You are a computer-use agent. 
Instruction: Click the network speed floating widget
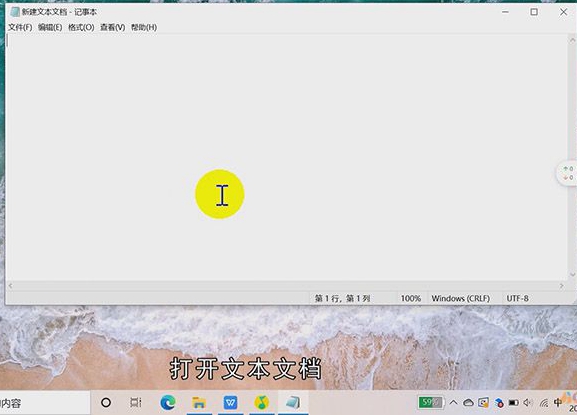point(567,173)
